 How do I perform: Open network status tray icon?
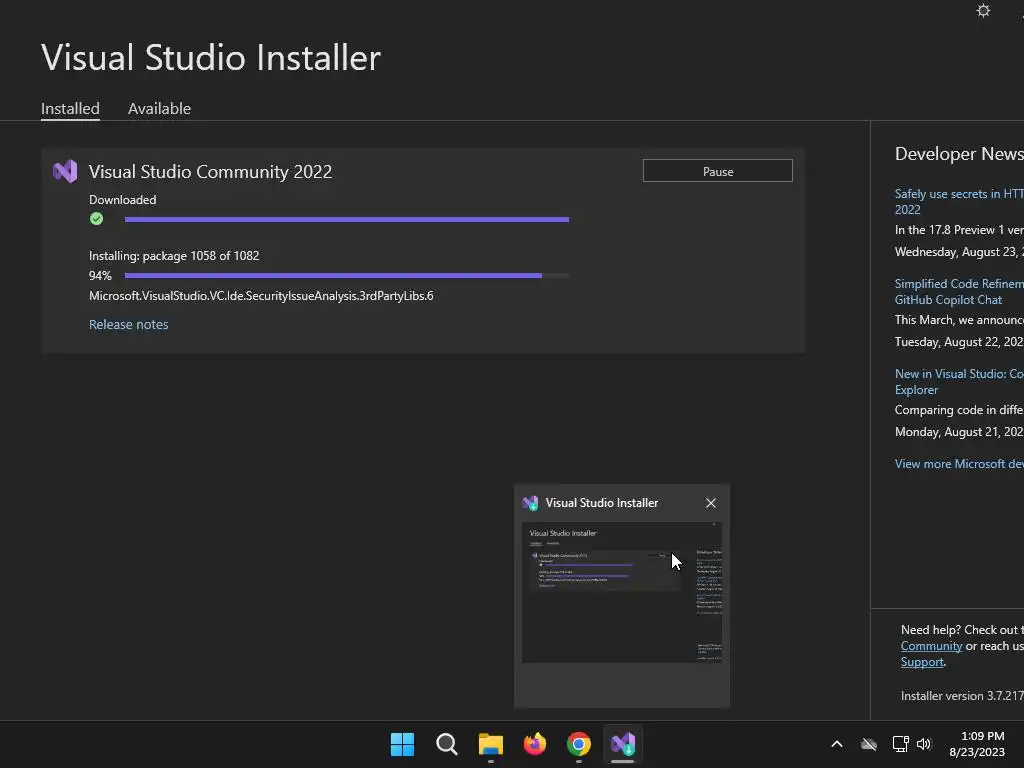900,744
